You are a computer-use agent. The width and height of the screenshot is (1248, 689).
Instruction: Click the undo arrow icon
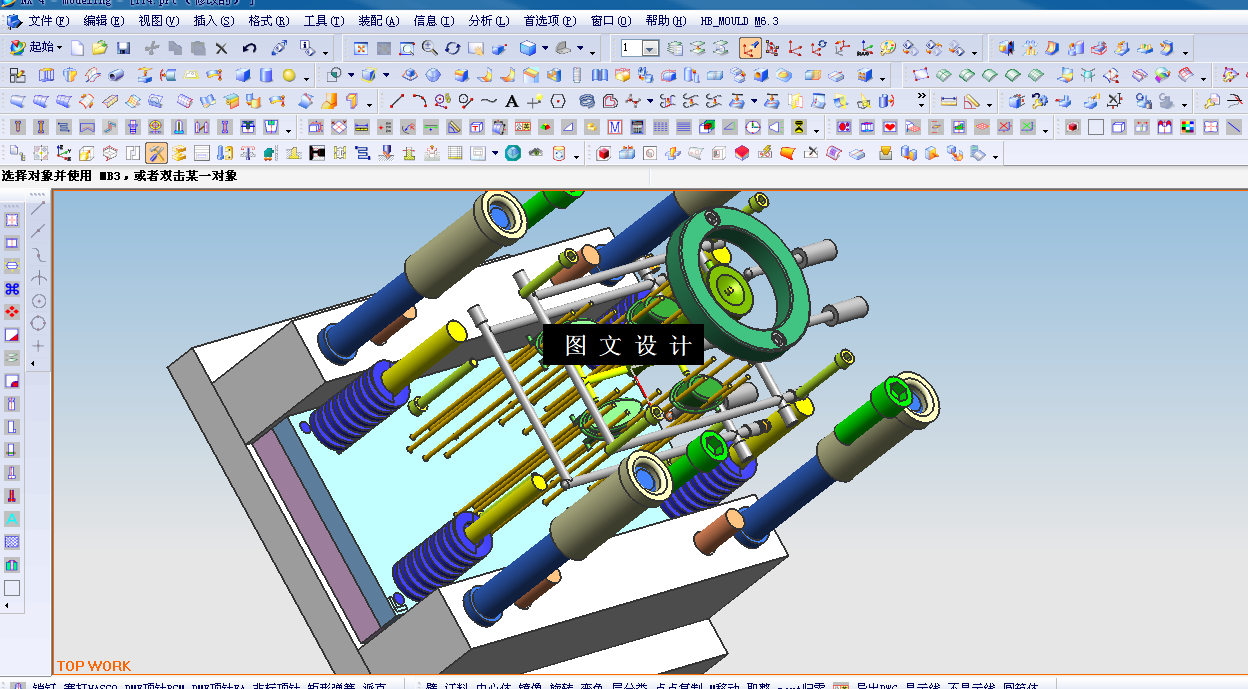point(250,48)
